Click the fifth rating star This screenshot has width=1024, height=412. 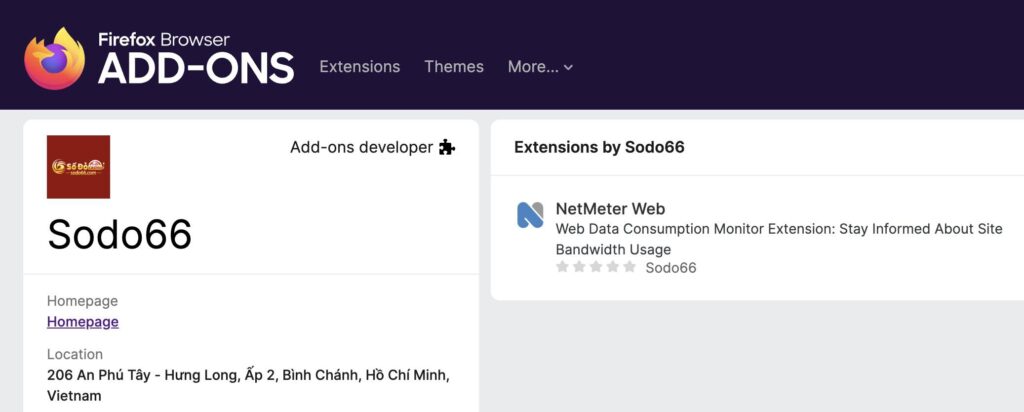[x=629, y=267]
